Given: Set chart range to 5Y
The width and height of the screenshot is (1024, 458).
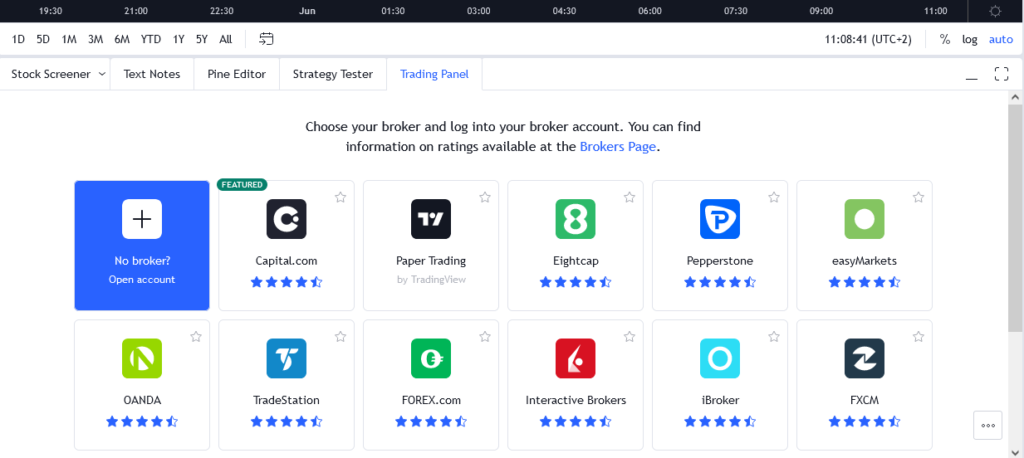Looking at the screenshot, I should [202, 39].
